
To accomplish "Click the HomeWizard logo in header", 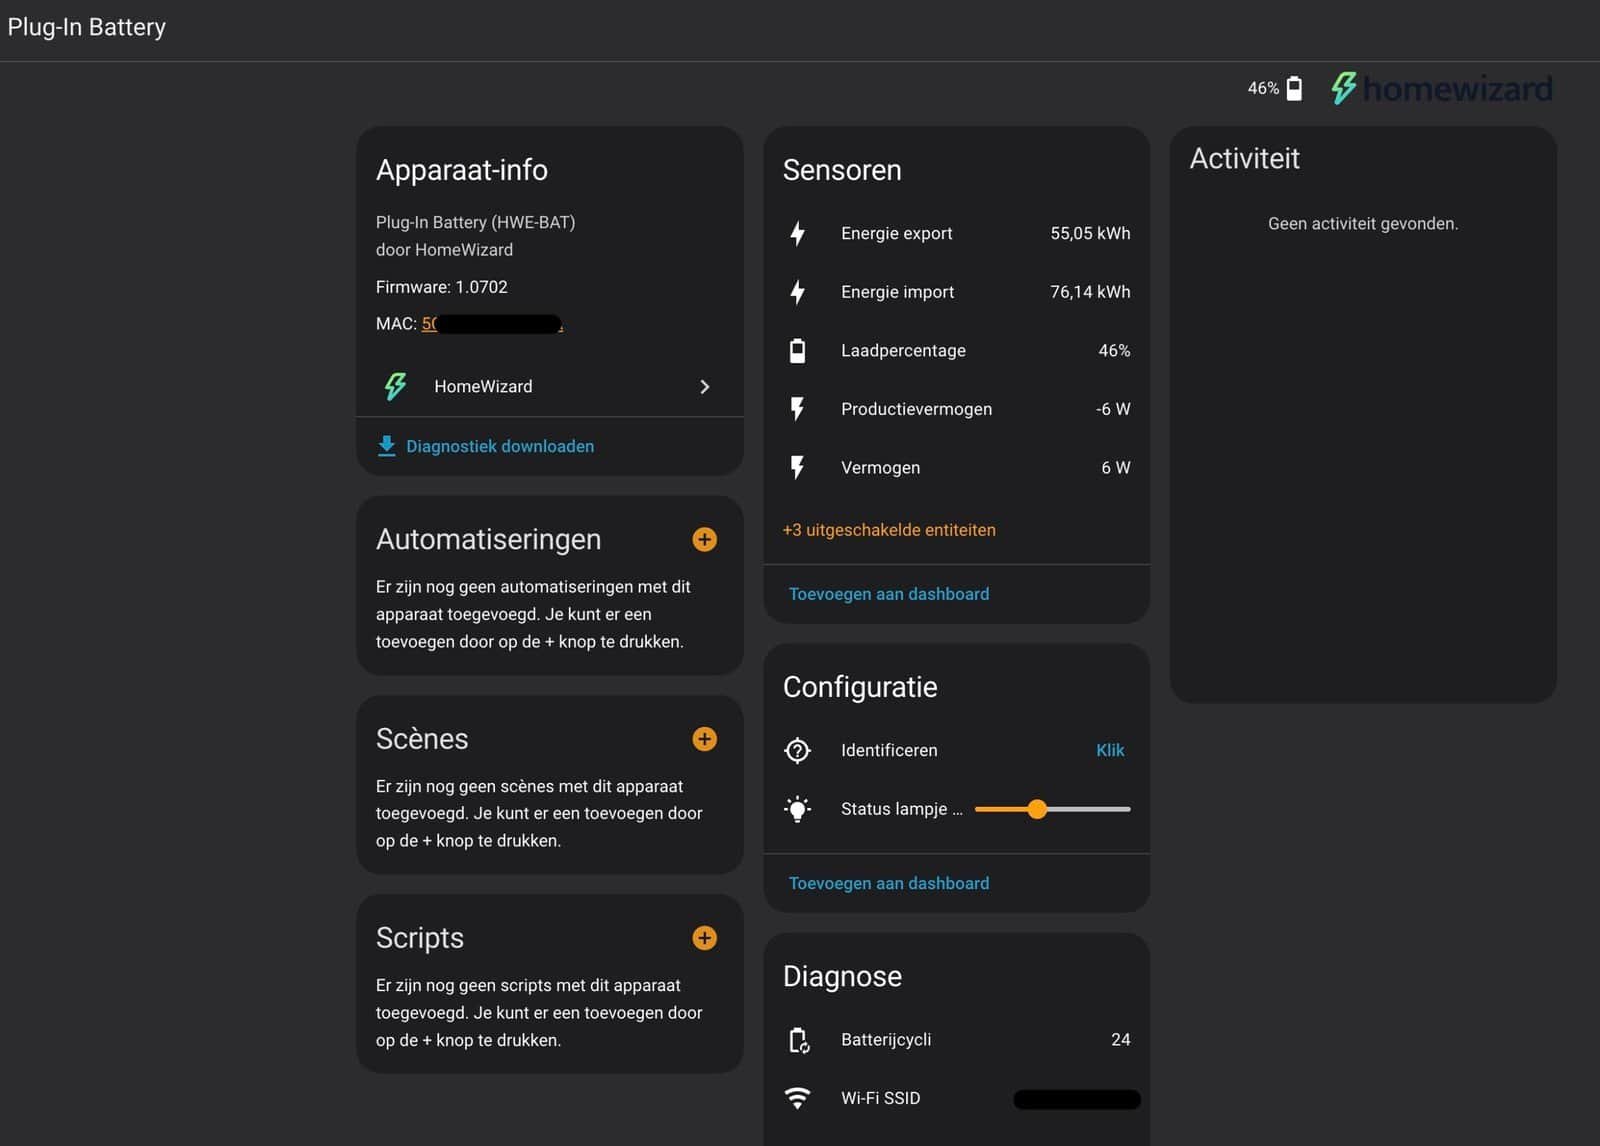I will pyautogui.click(x=1441, y=88).
